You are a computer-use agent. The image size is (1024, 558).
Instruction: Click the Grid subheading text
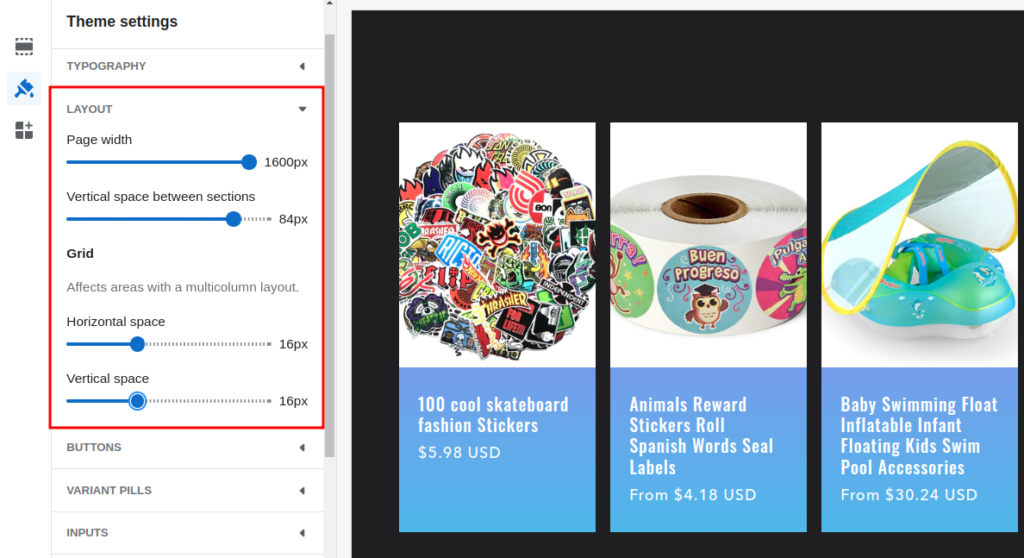[80, 254]
